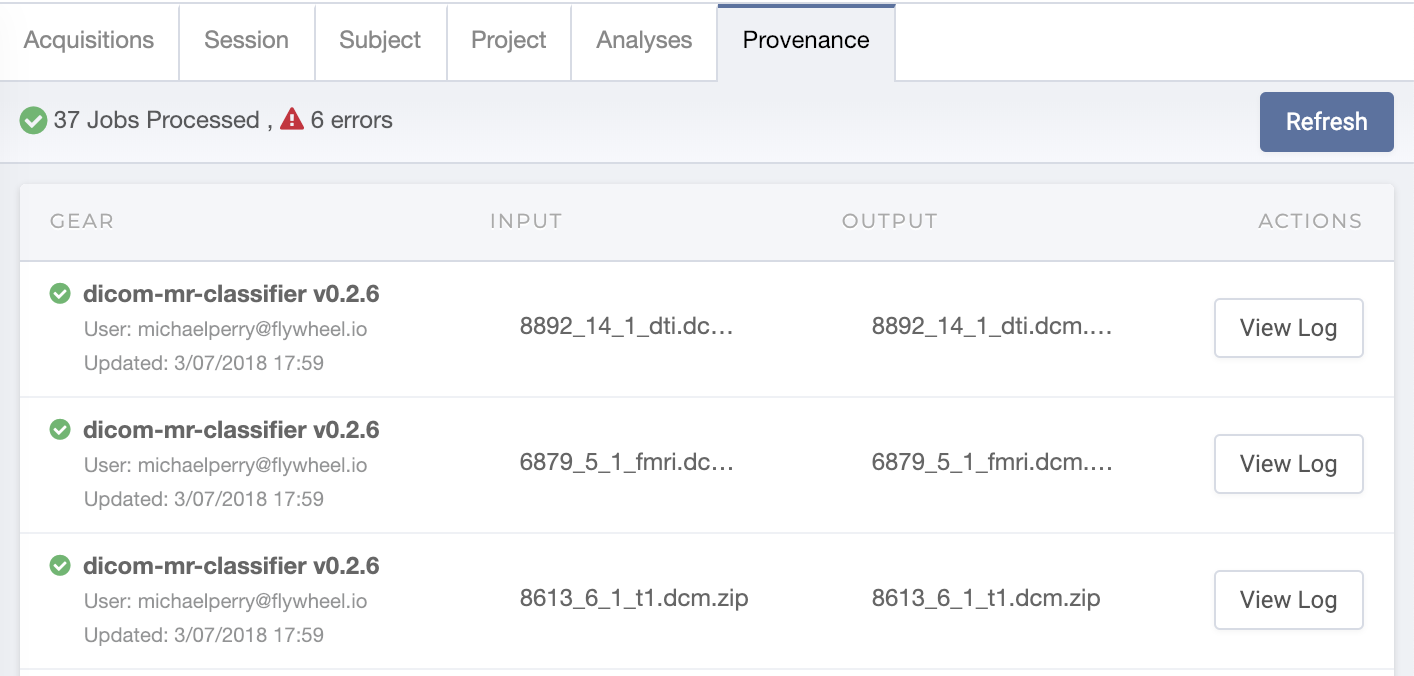
Task: Click input file 6879_5_1_fmri.dc…
Action: coord(627,463)
